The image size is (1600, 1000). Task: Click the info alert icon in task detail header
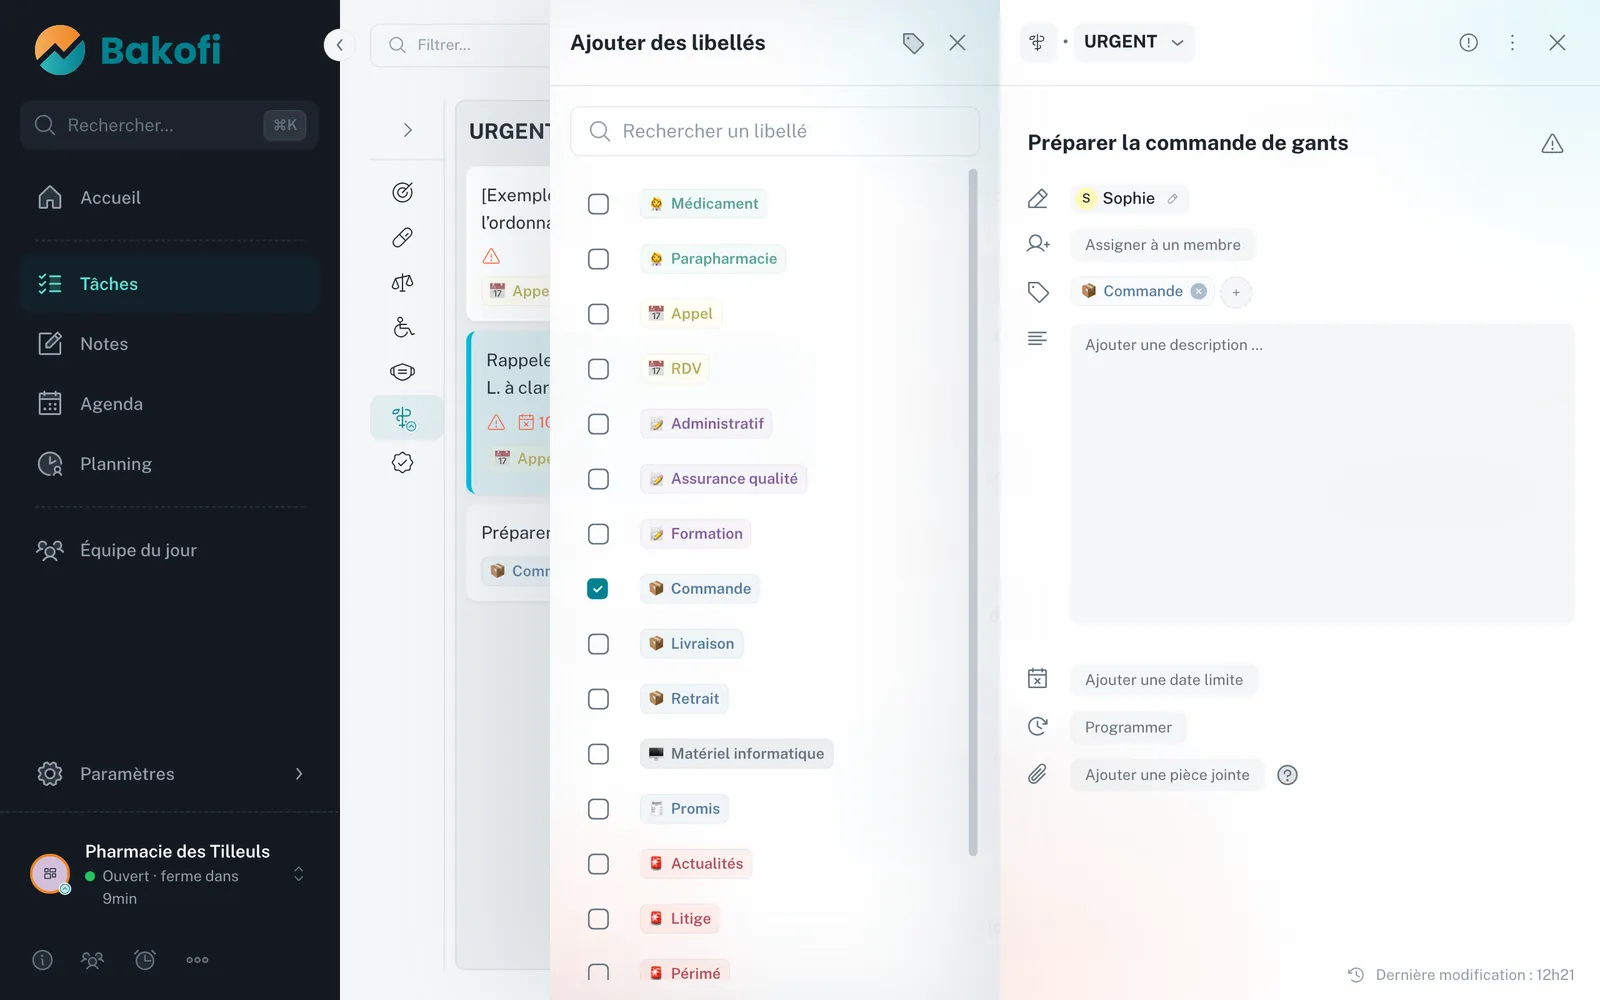tap(1468, 42)
